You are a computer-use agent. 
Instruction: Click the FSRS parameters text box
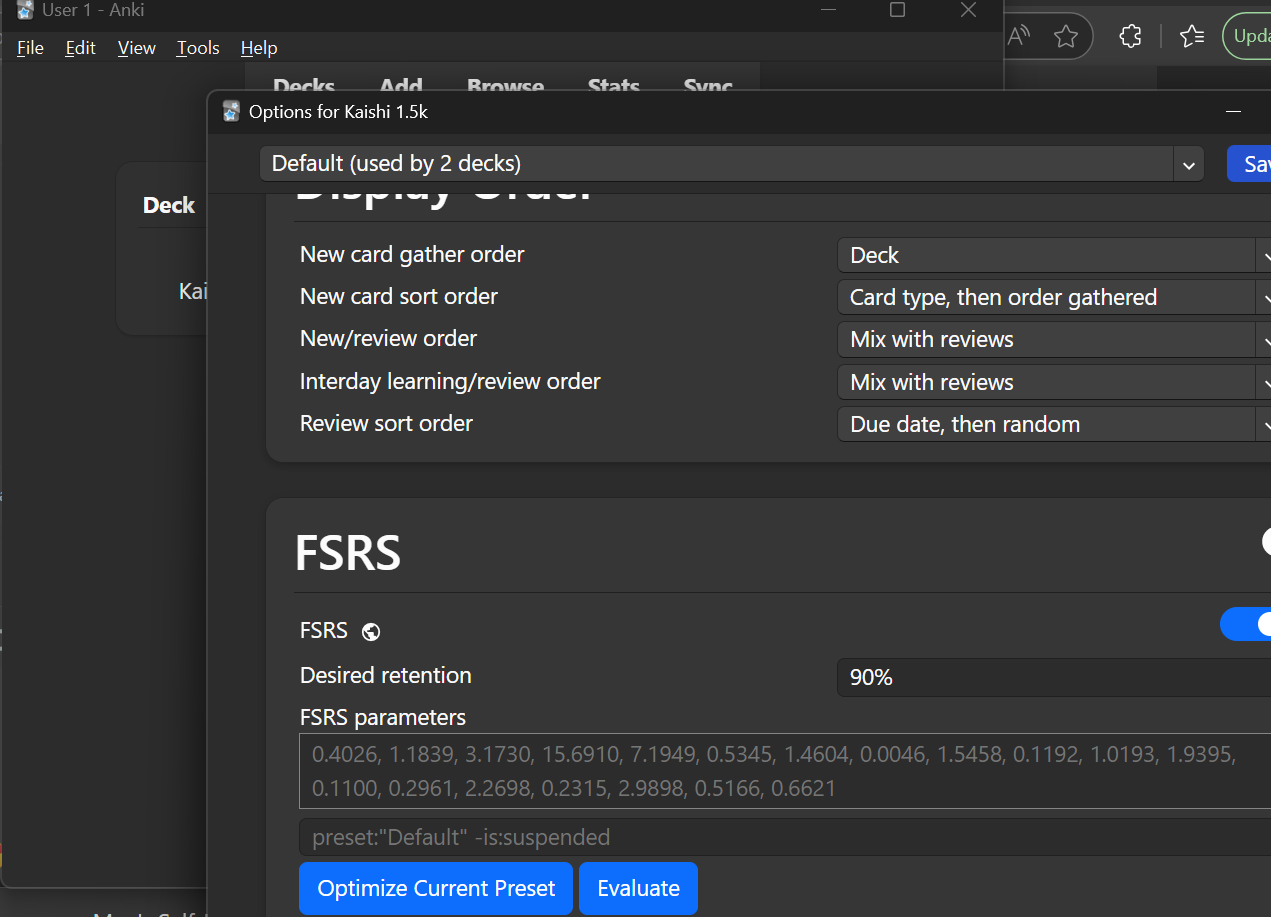click(785, 771)
